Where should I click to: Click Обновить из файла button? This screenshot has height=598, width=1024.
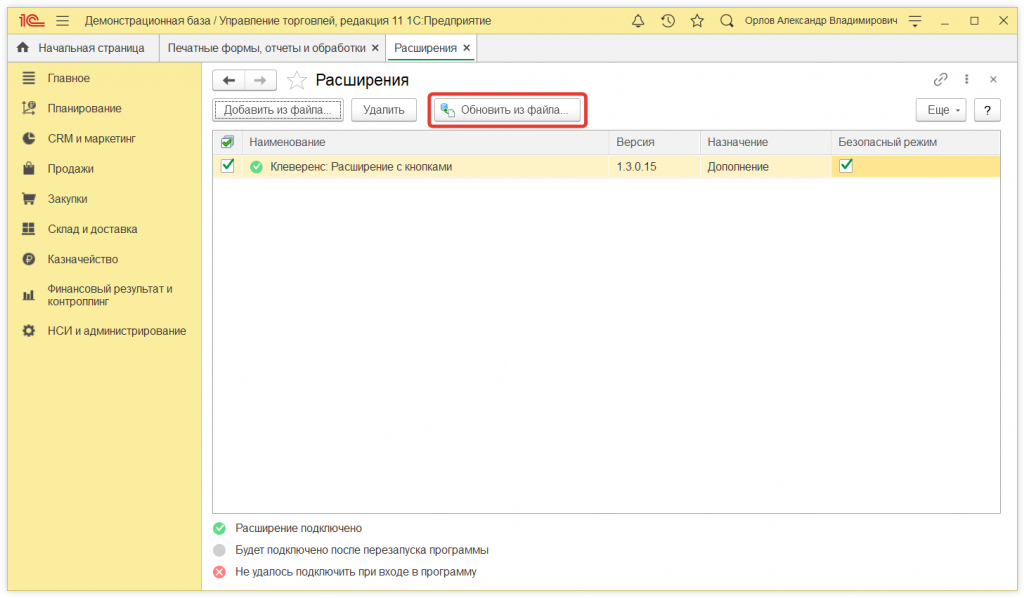[x=507, y=110]
